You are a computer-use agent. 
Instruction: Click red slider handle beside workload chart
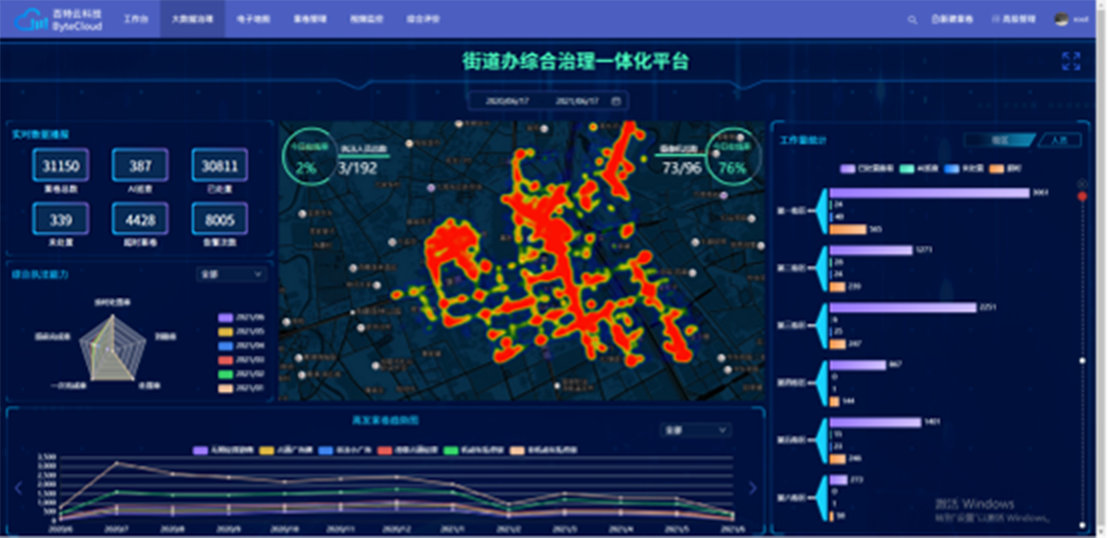coord(1082,197)
